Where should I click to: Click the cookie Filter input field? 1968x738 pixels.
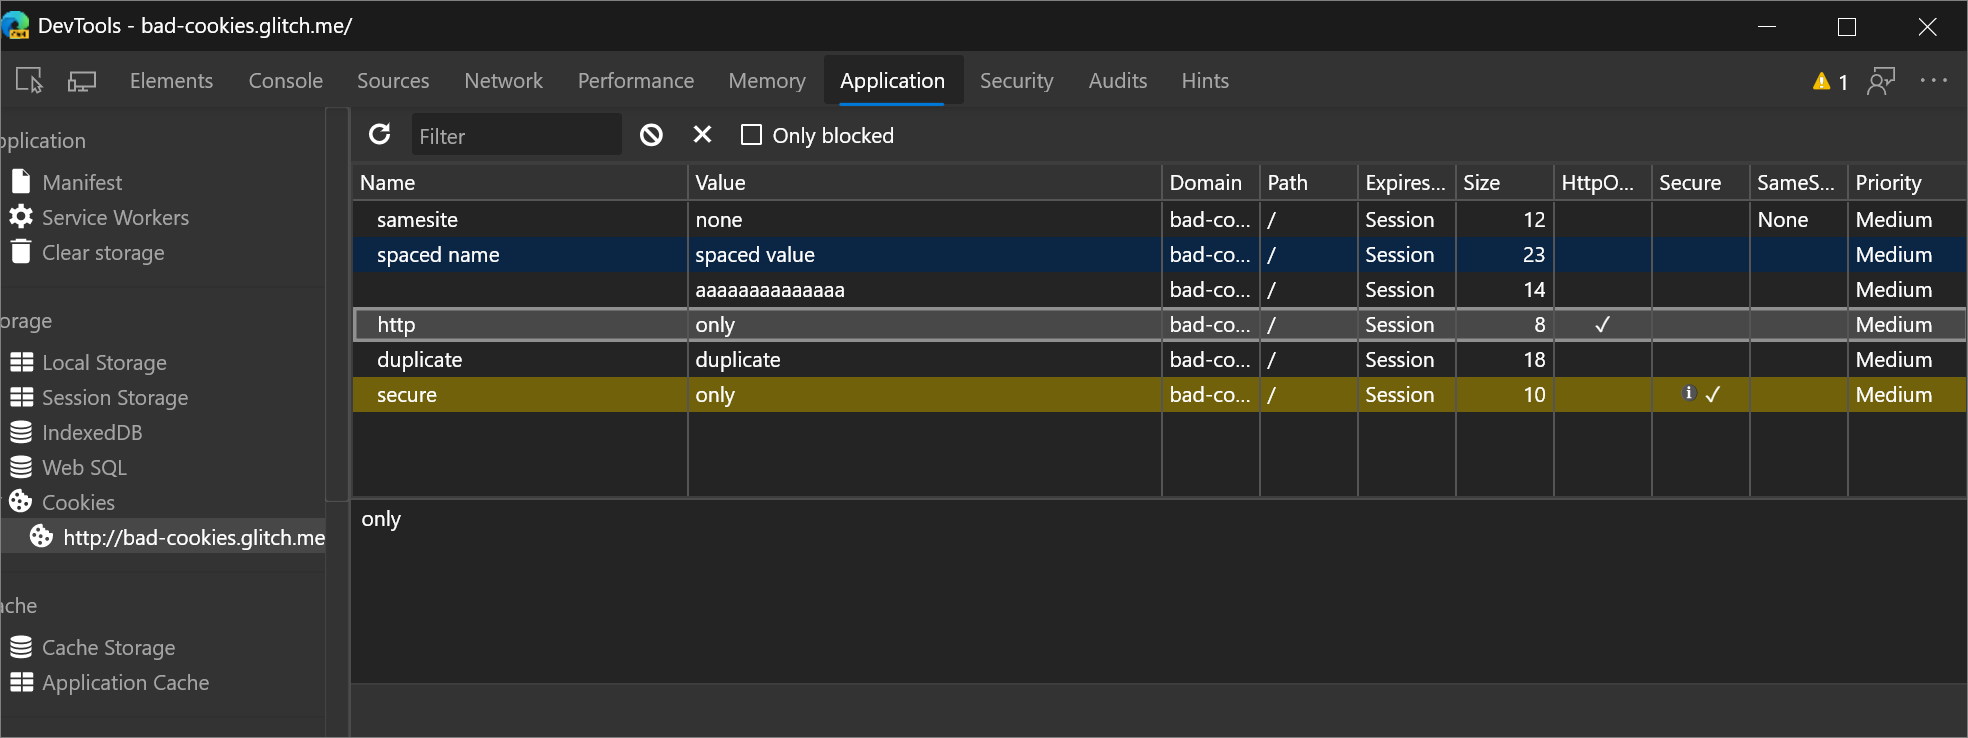[x=516, y=135]
